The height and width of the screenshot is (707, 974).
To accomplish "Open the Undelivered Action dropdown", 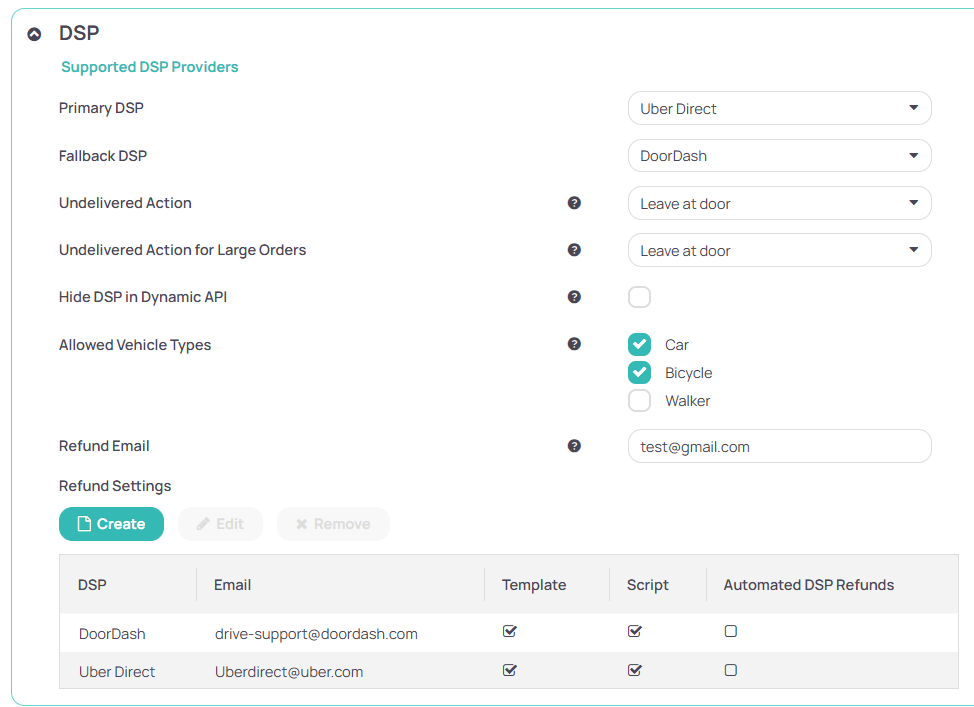I will [x=779, y=202].
